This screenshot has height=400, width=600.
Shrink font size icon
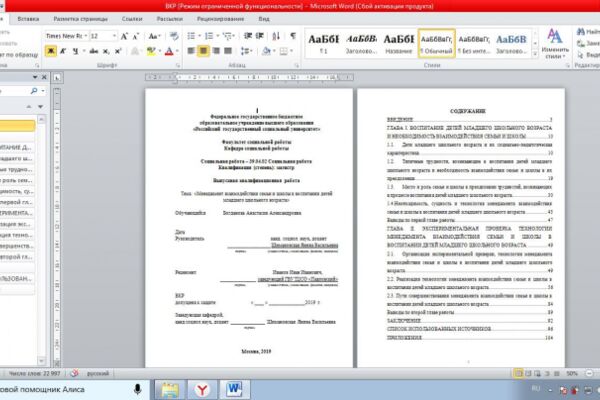pos(135,36)
